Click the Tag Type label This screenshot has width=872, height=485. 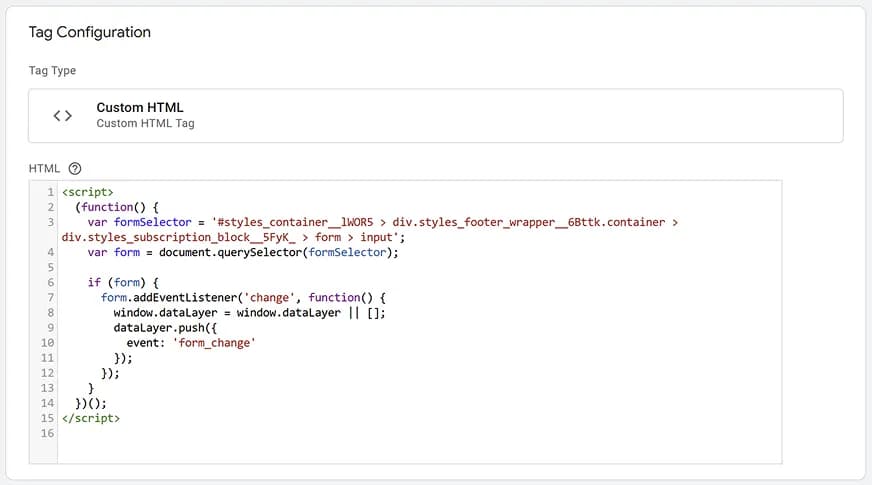(x=52, y=71)
